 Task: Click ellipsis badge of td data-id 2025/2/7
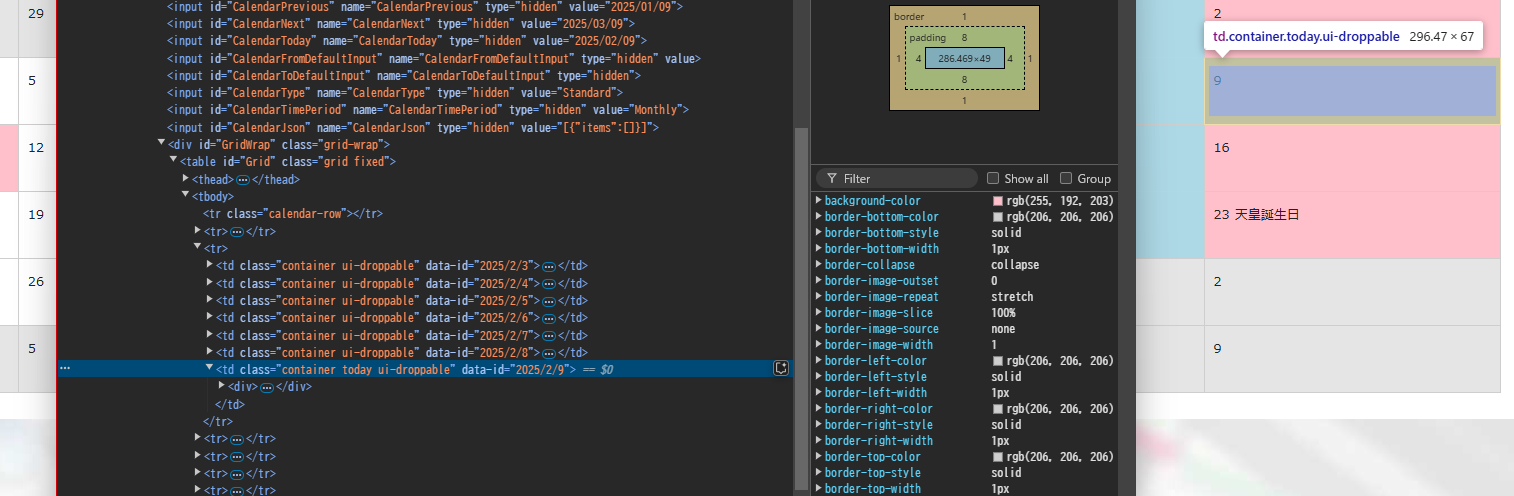pos(548,335)
